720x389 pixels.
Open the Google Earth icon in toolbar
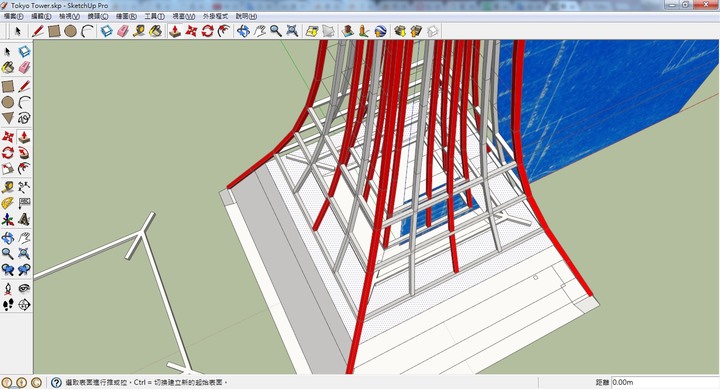pyautogui.click(x=380, y=31)
